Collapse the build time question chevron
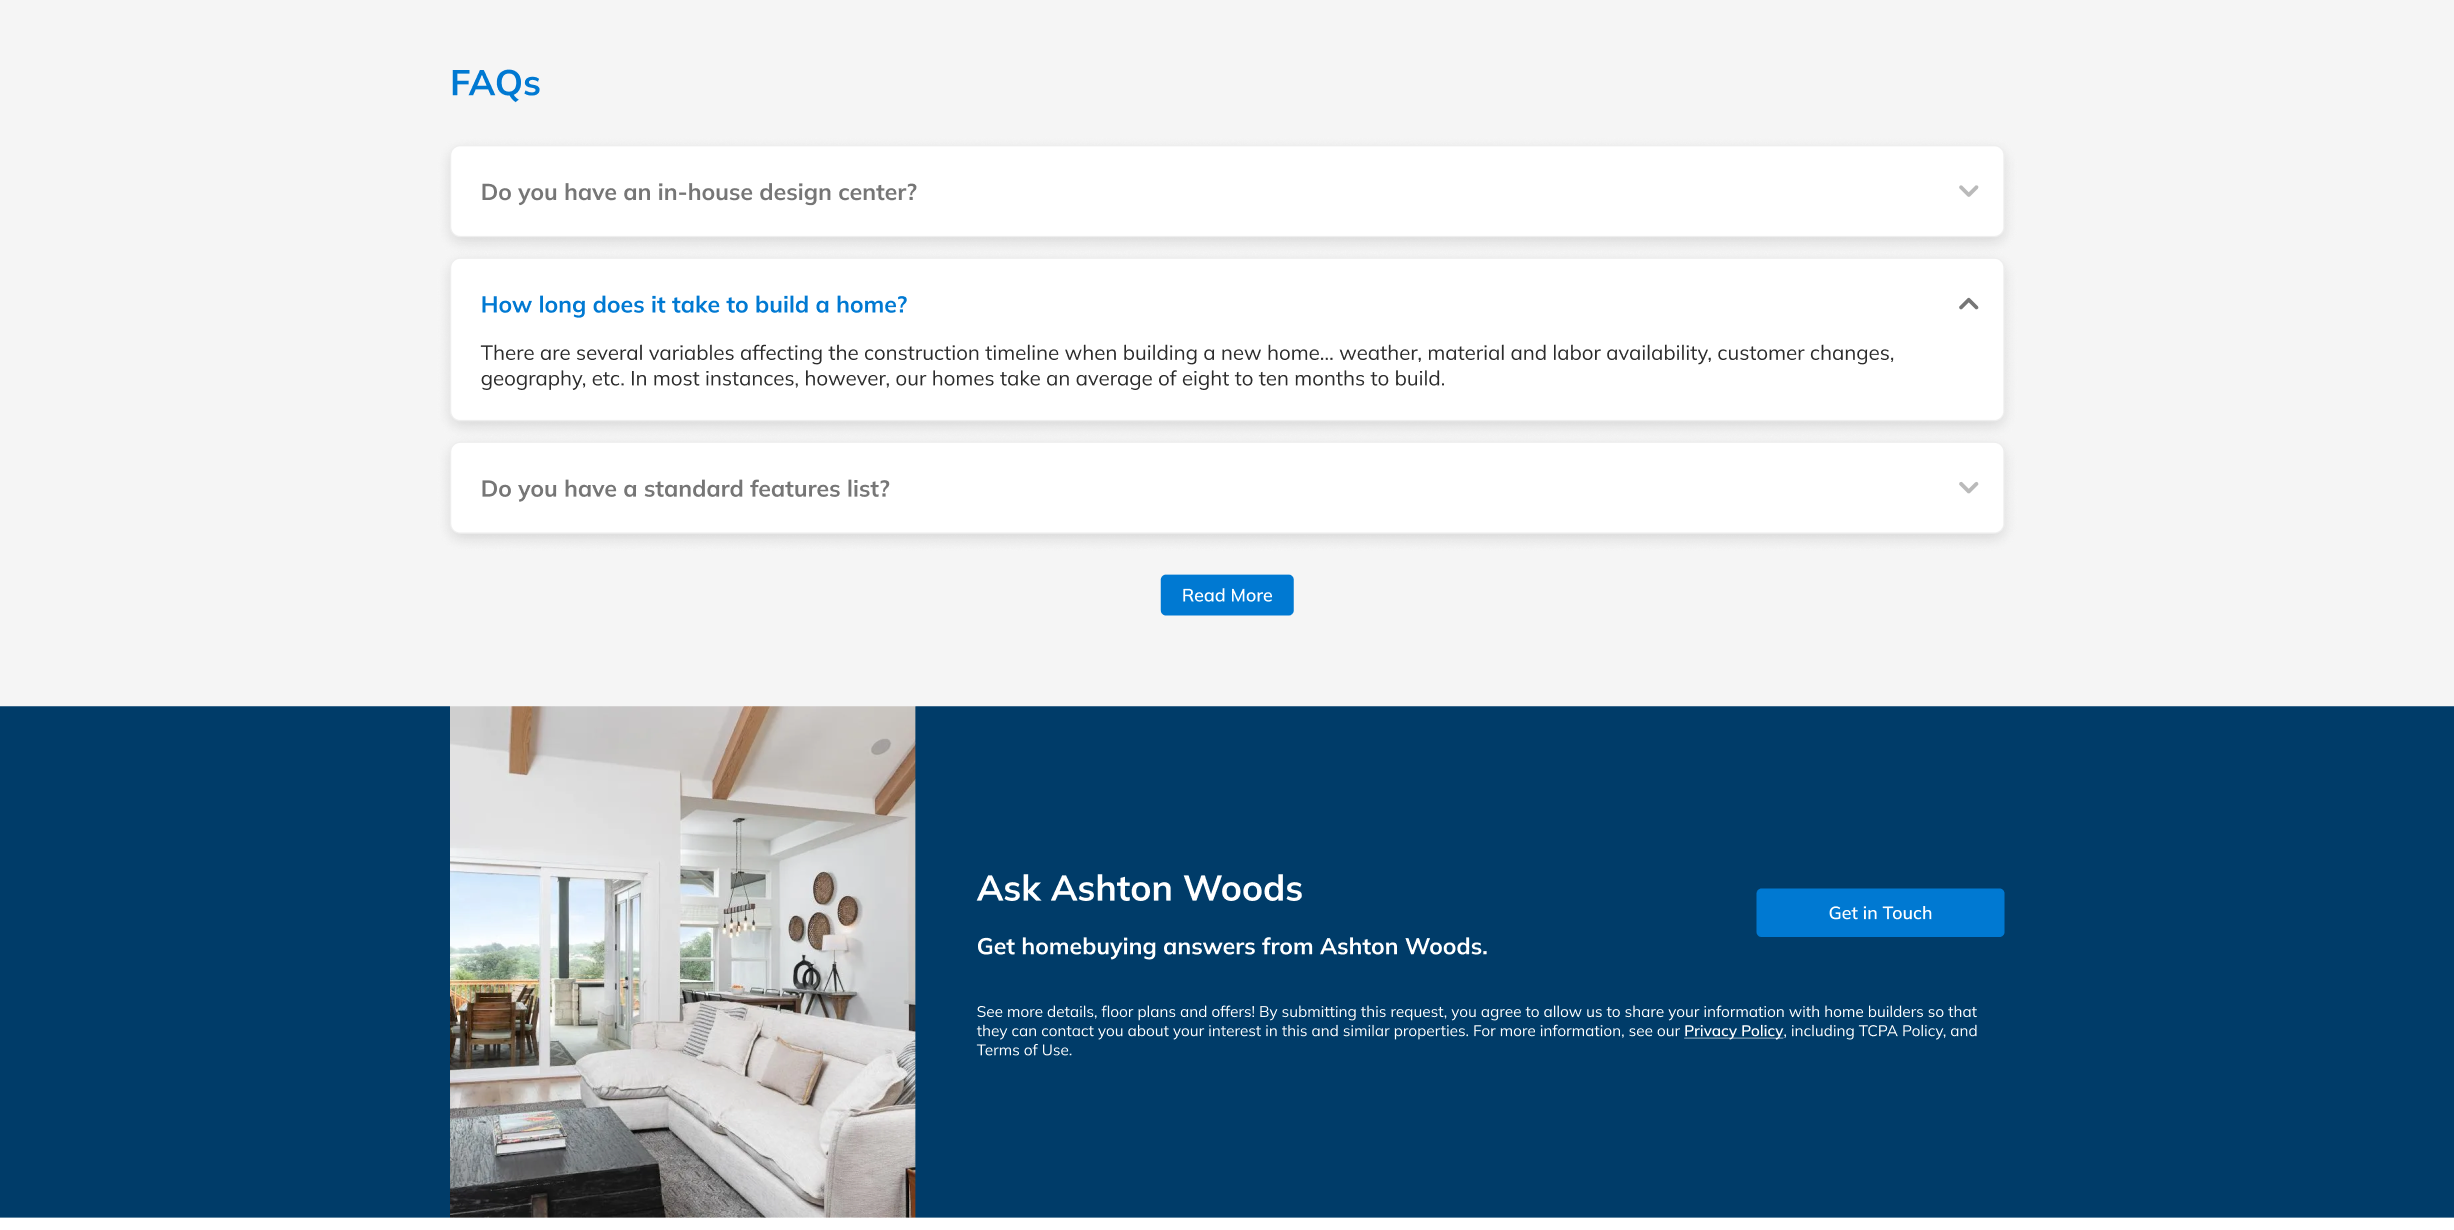Viewport: 2454px width, 1230px height. pyautogui.click(x=1968, y=304)
